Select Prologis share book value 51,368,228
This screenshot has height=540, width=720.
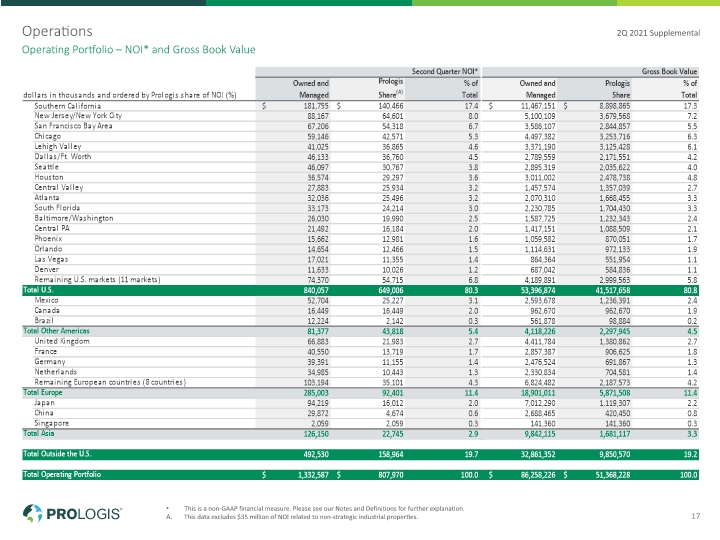tap(613, 475)
